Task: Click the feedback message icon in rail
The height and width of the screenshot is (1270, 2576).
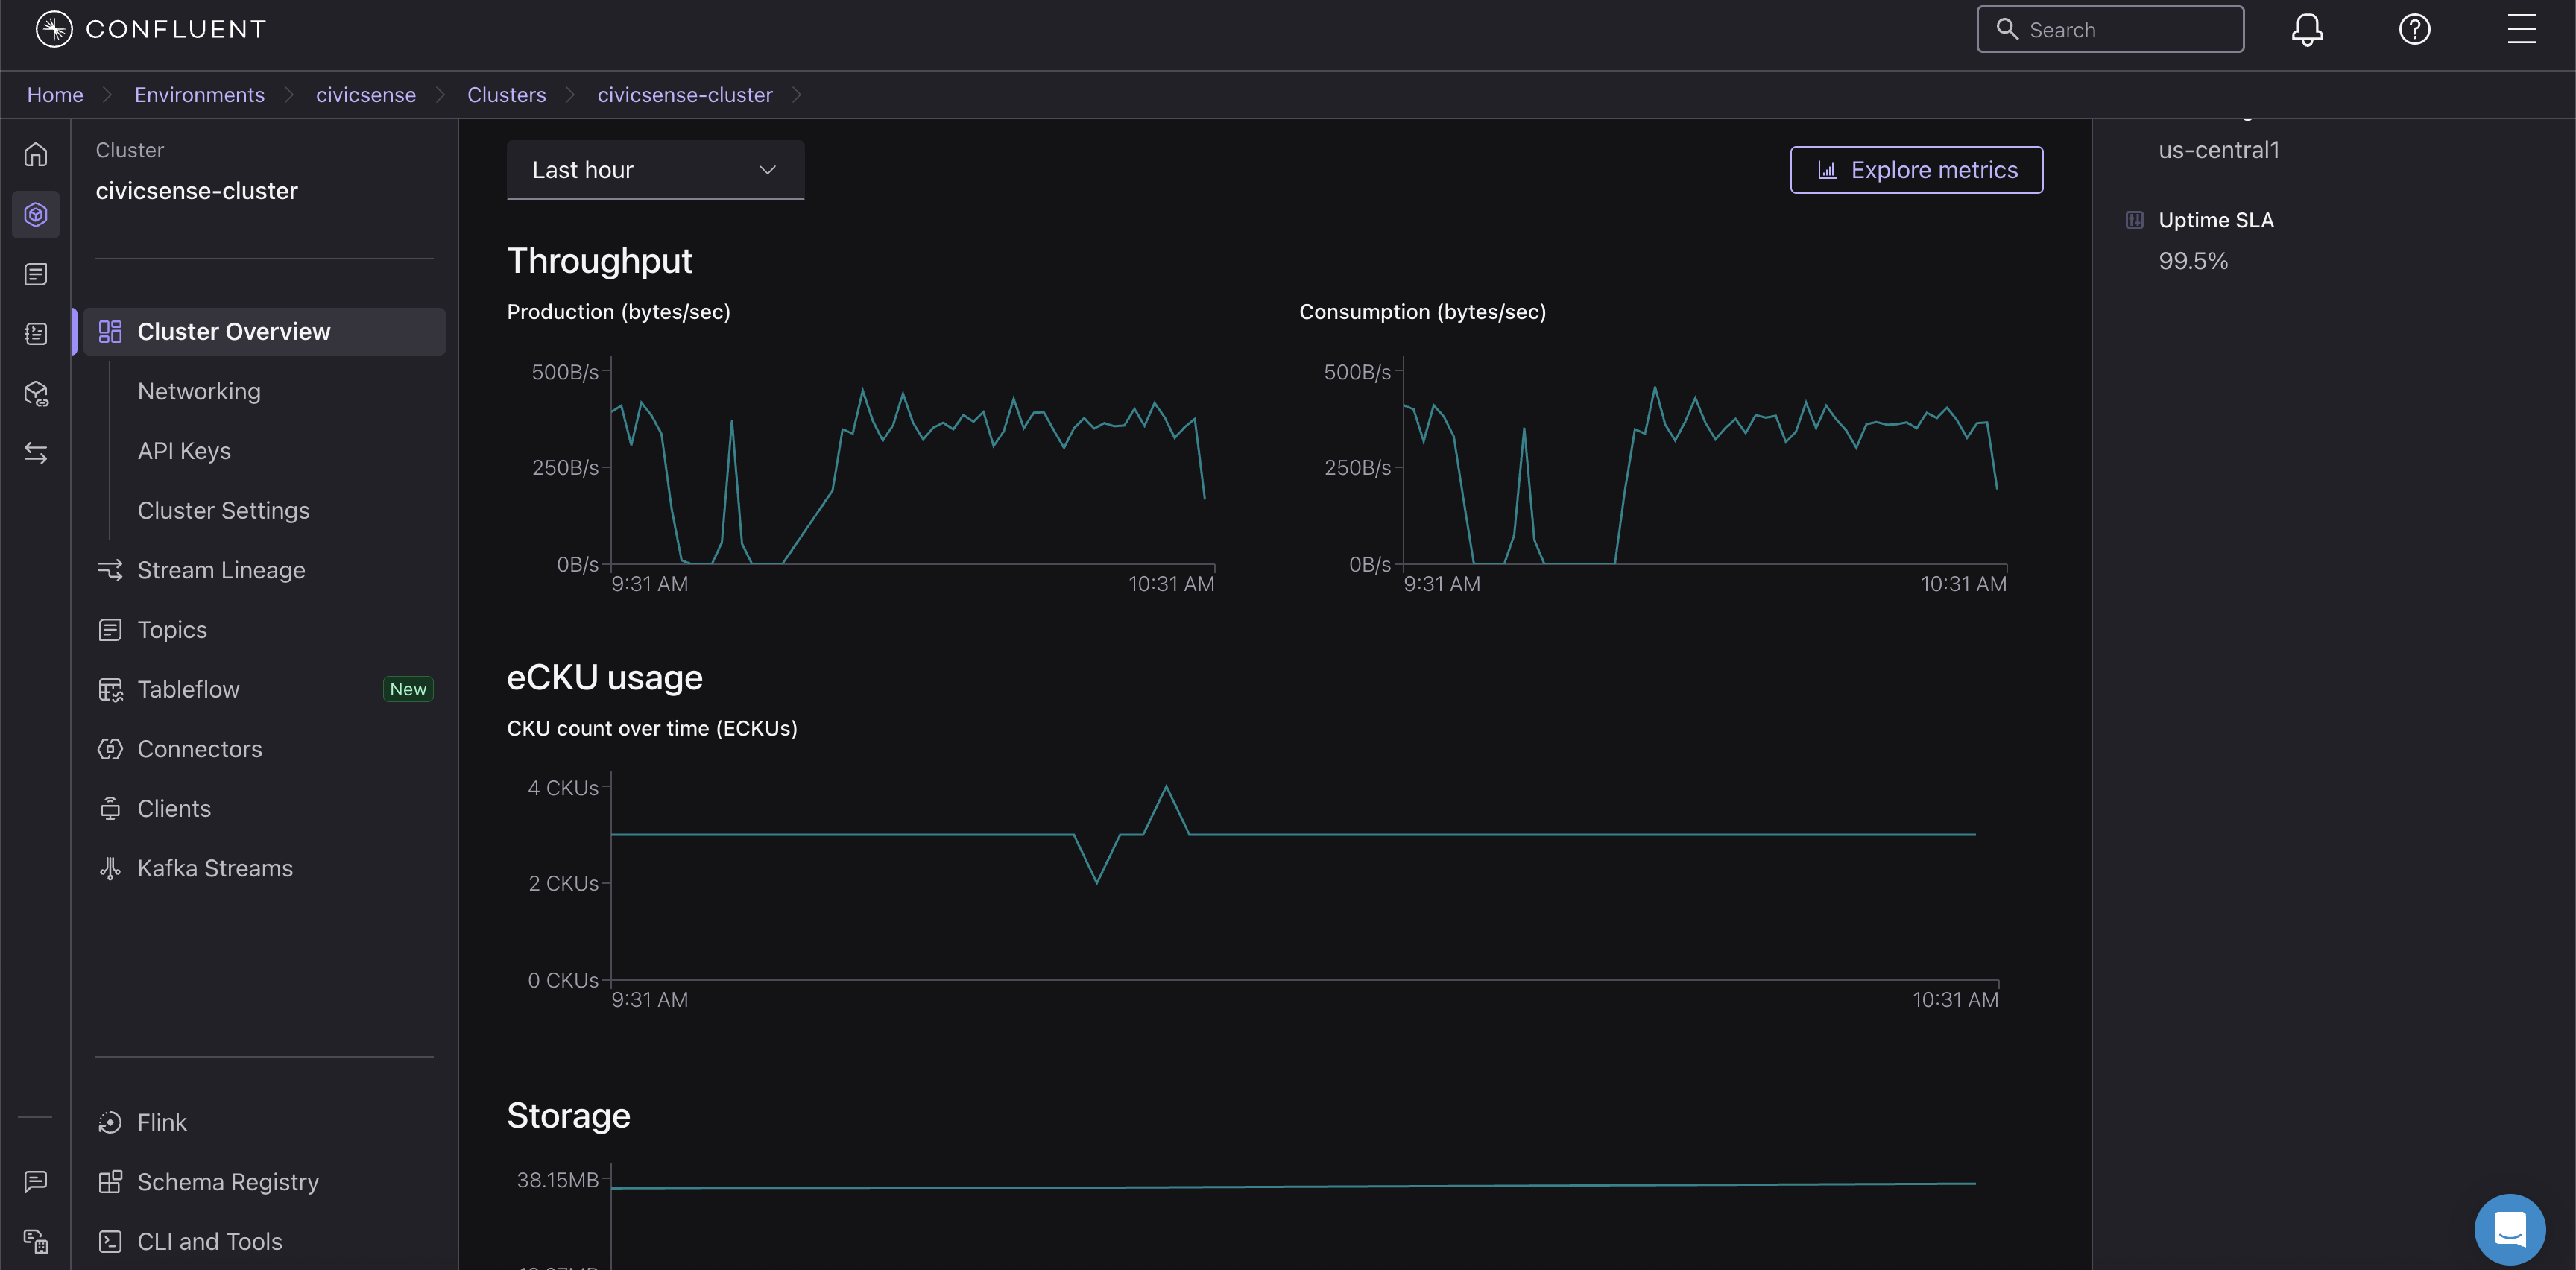Action: pos(36,1181)
